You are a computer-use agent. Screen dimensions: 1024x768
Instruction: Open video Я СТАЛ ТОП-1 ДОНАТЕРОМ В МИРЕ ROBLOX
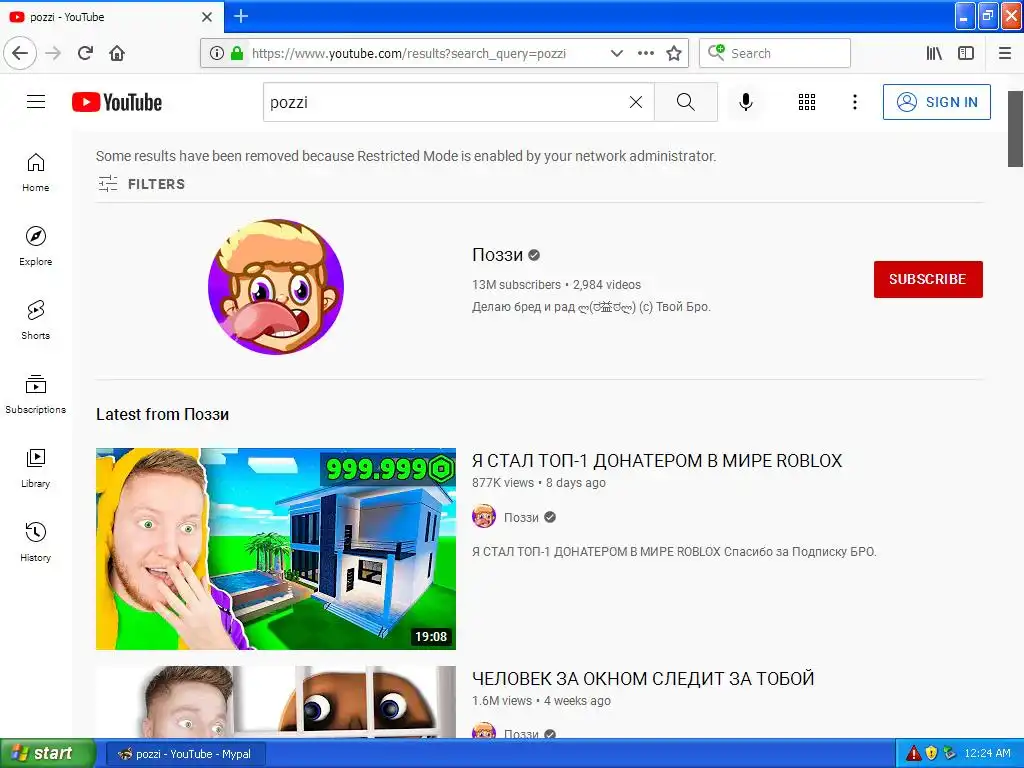click(657, 460)
